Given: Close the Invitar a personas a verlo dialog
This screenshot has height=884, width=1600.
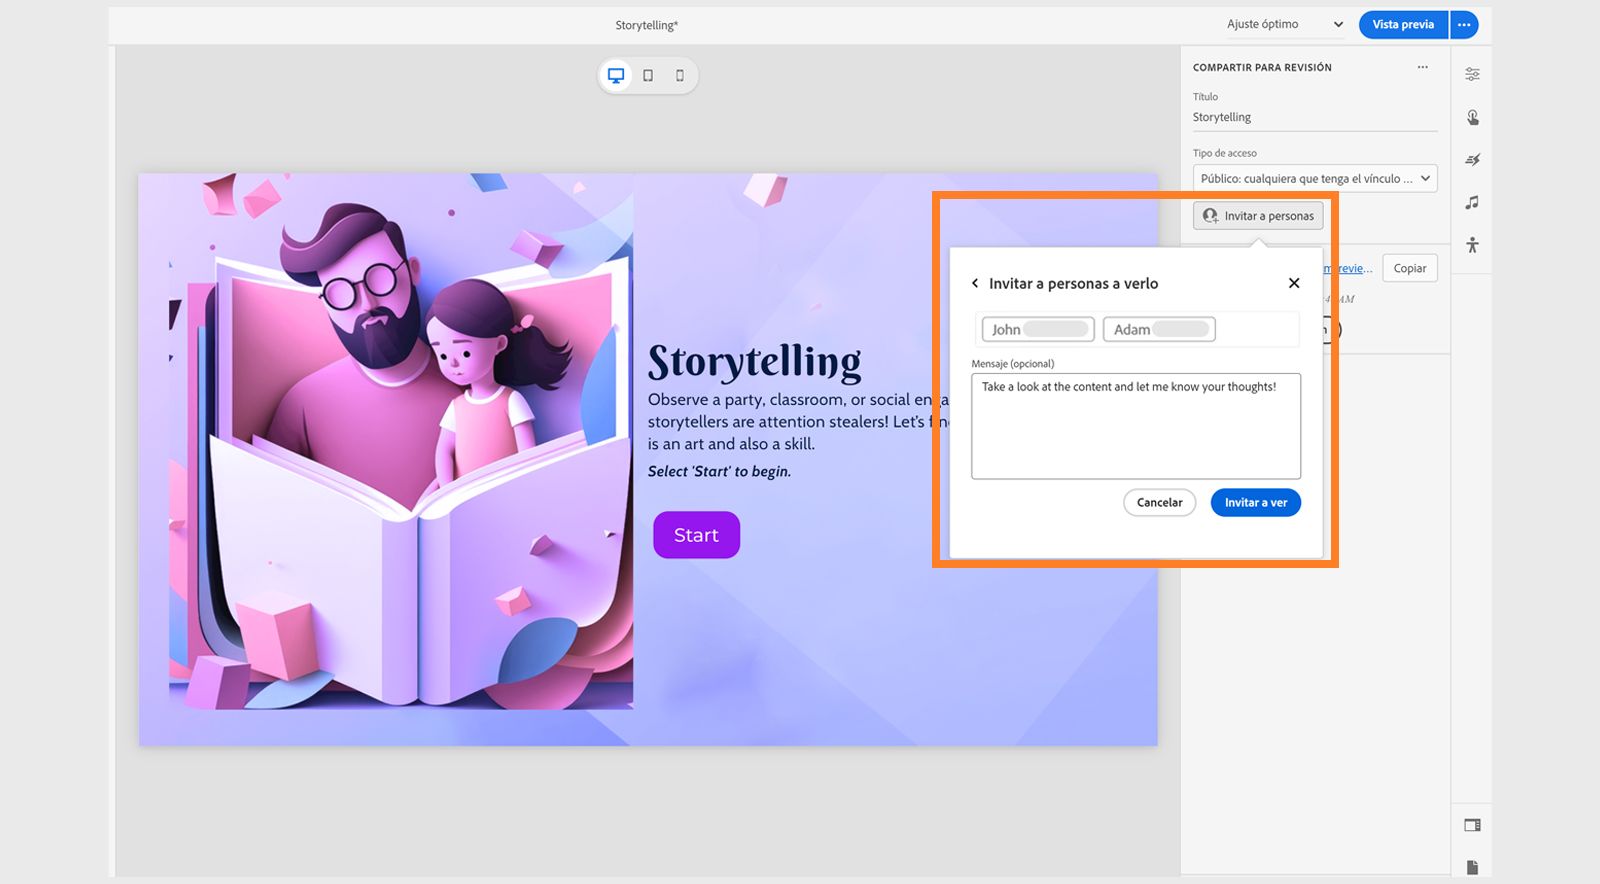Looking at the screenshot, I should (1294, 283).
